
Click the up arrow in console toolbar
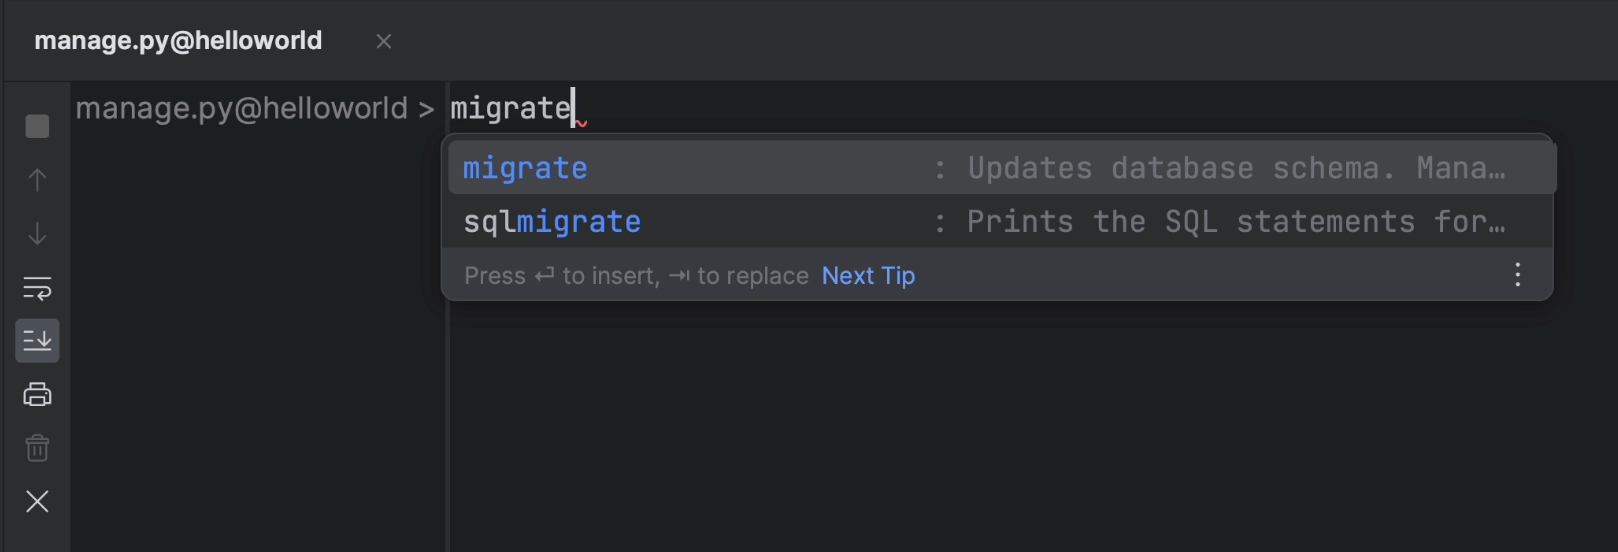[x=37, y=180]
